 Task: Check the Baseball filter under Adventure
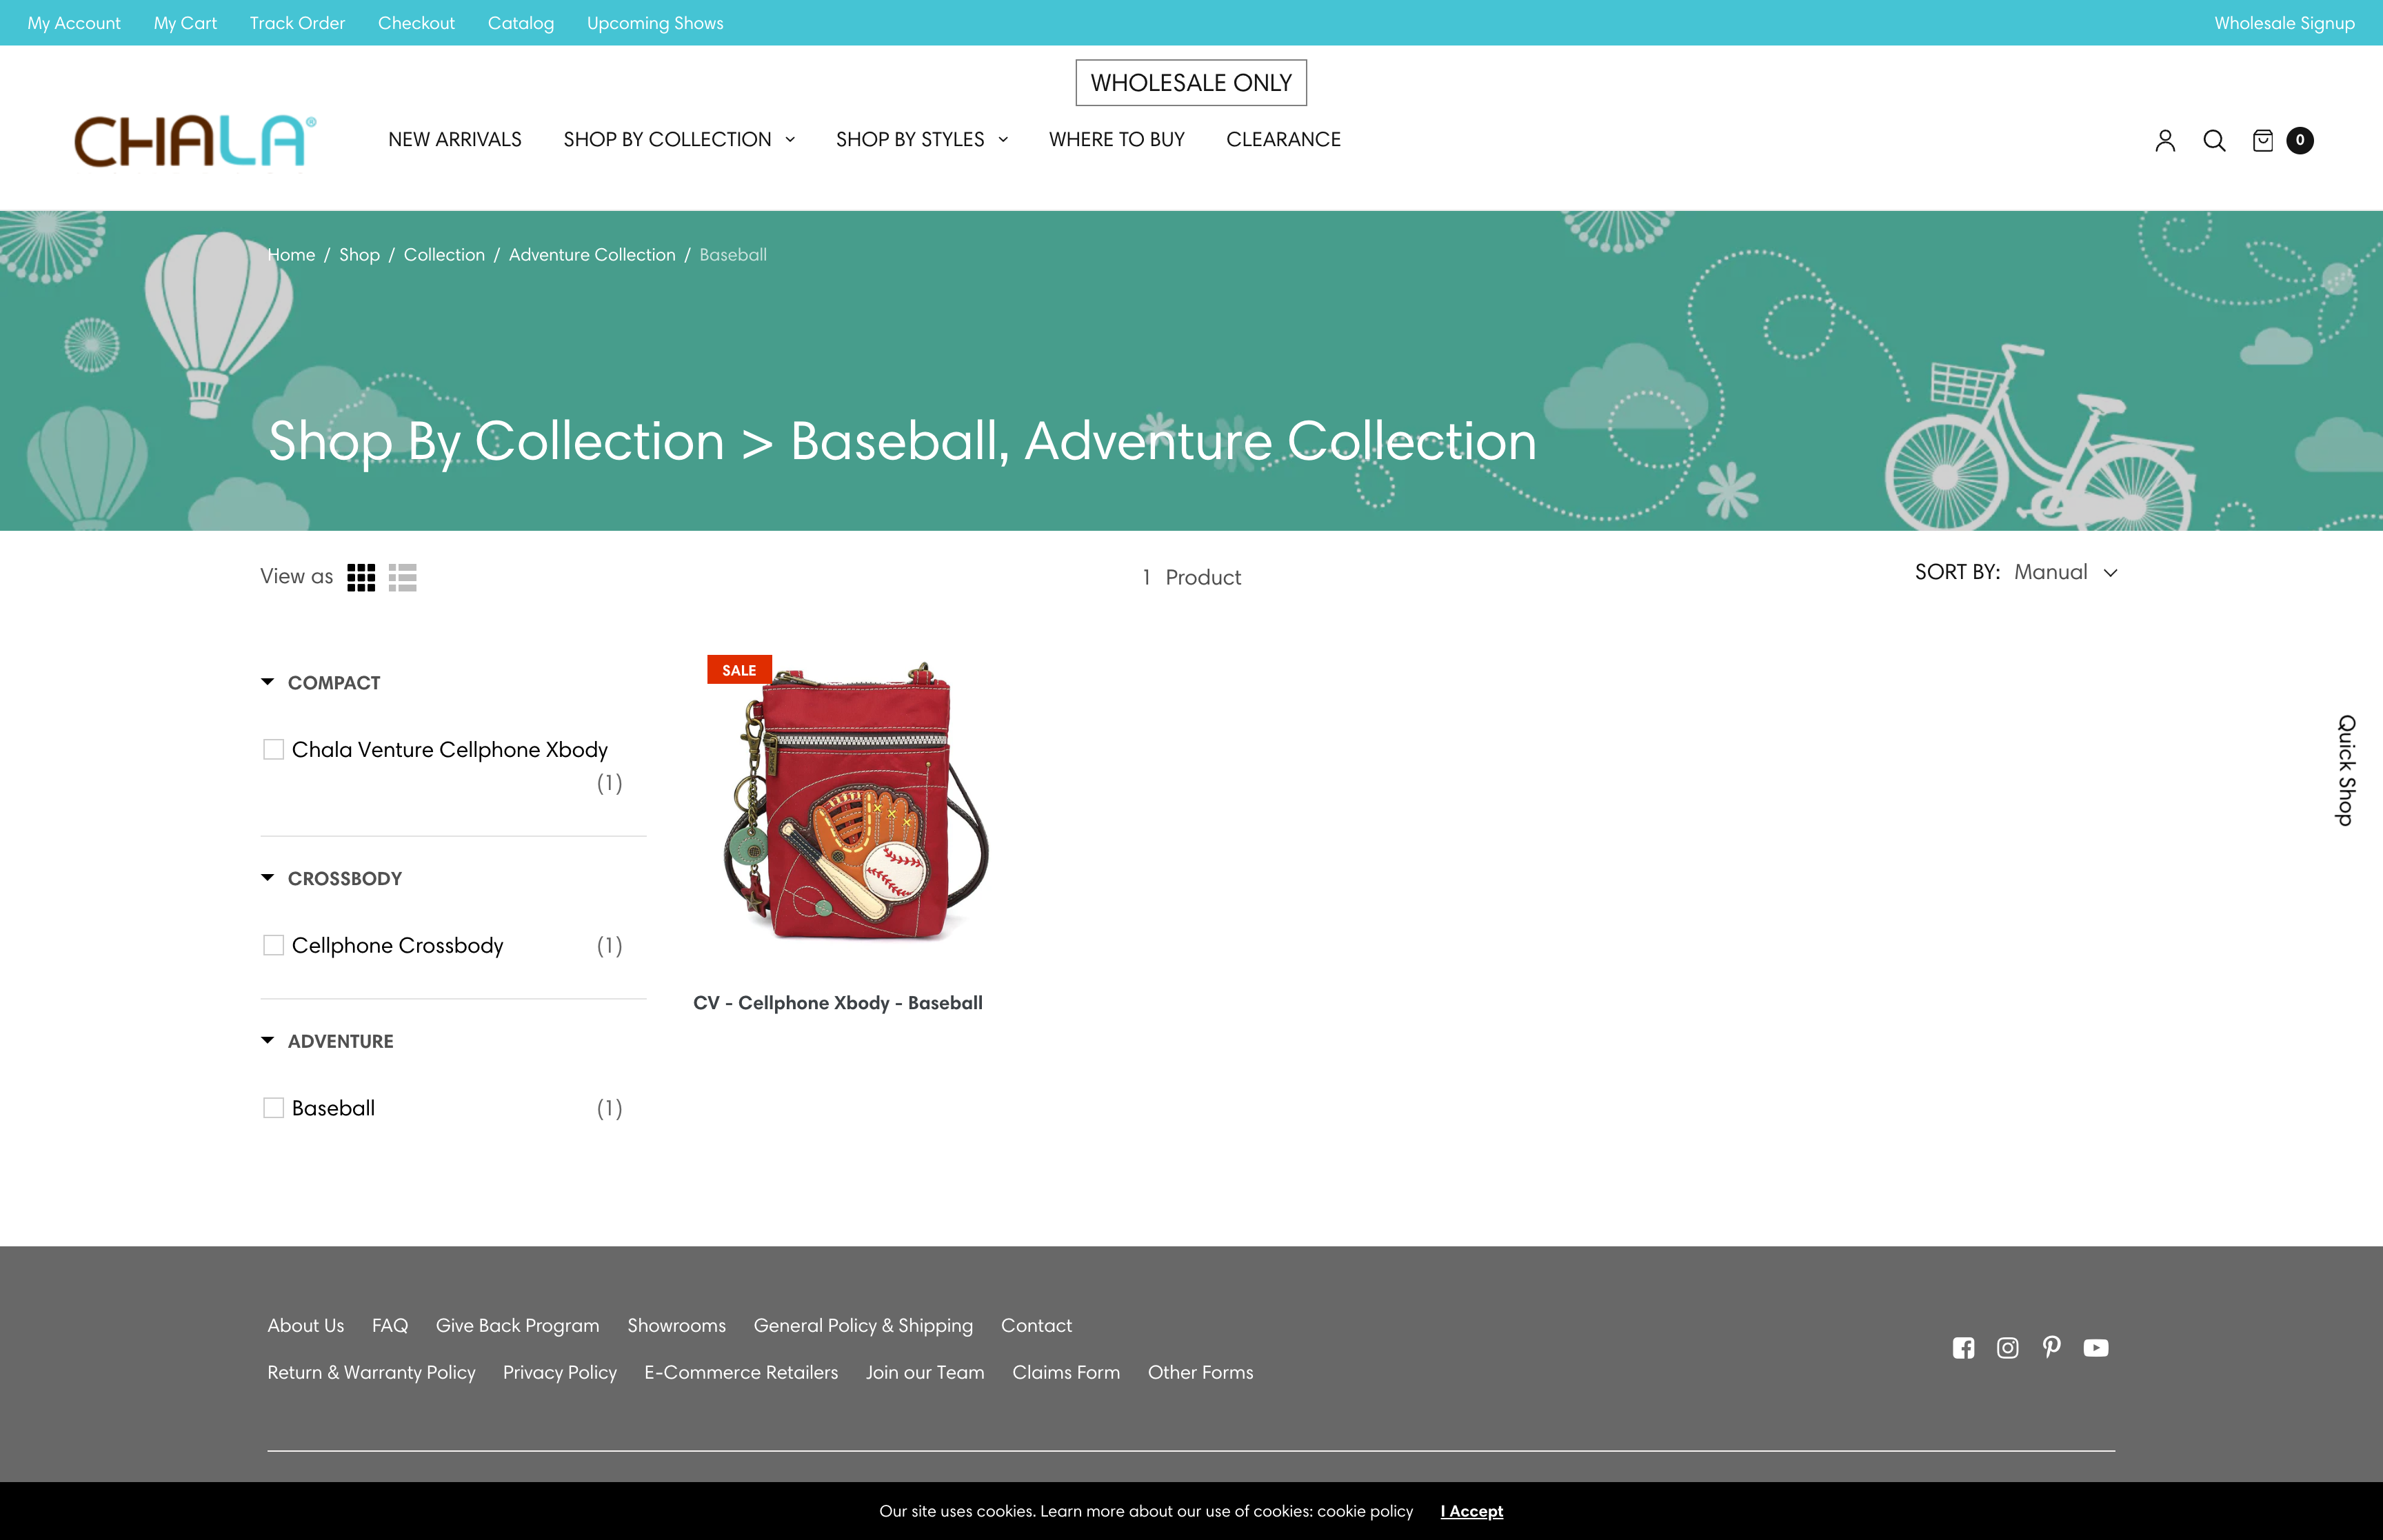coord(273,1107)
